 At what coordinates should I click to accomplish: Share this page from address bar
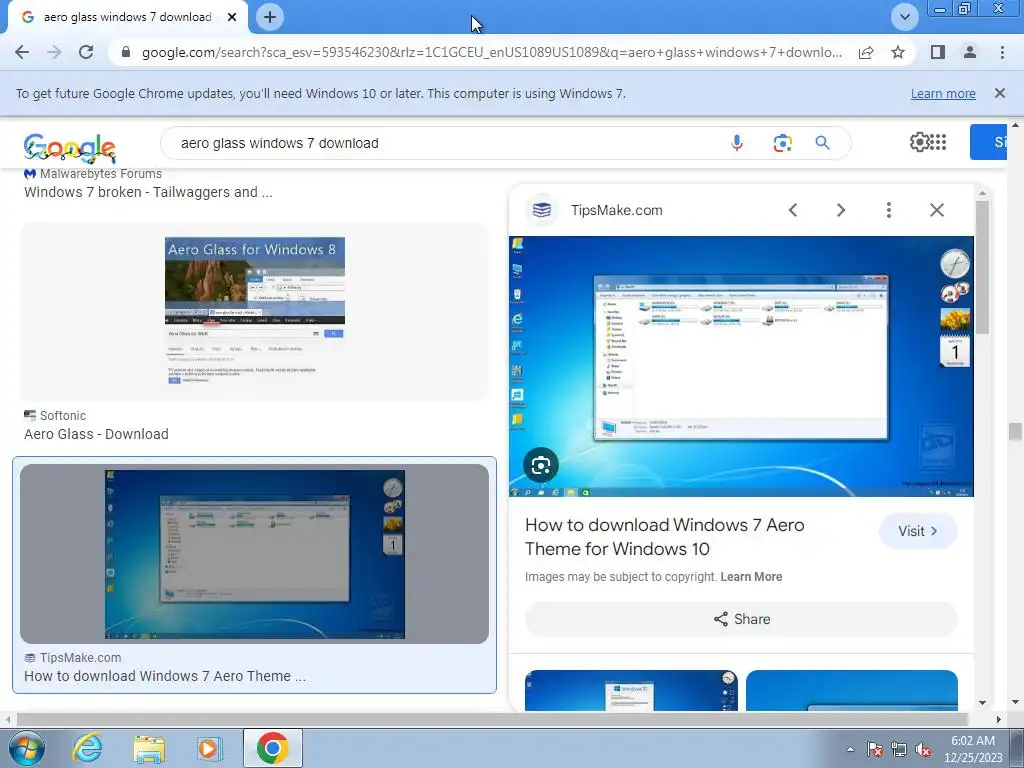point(866,52)
